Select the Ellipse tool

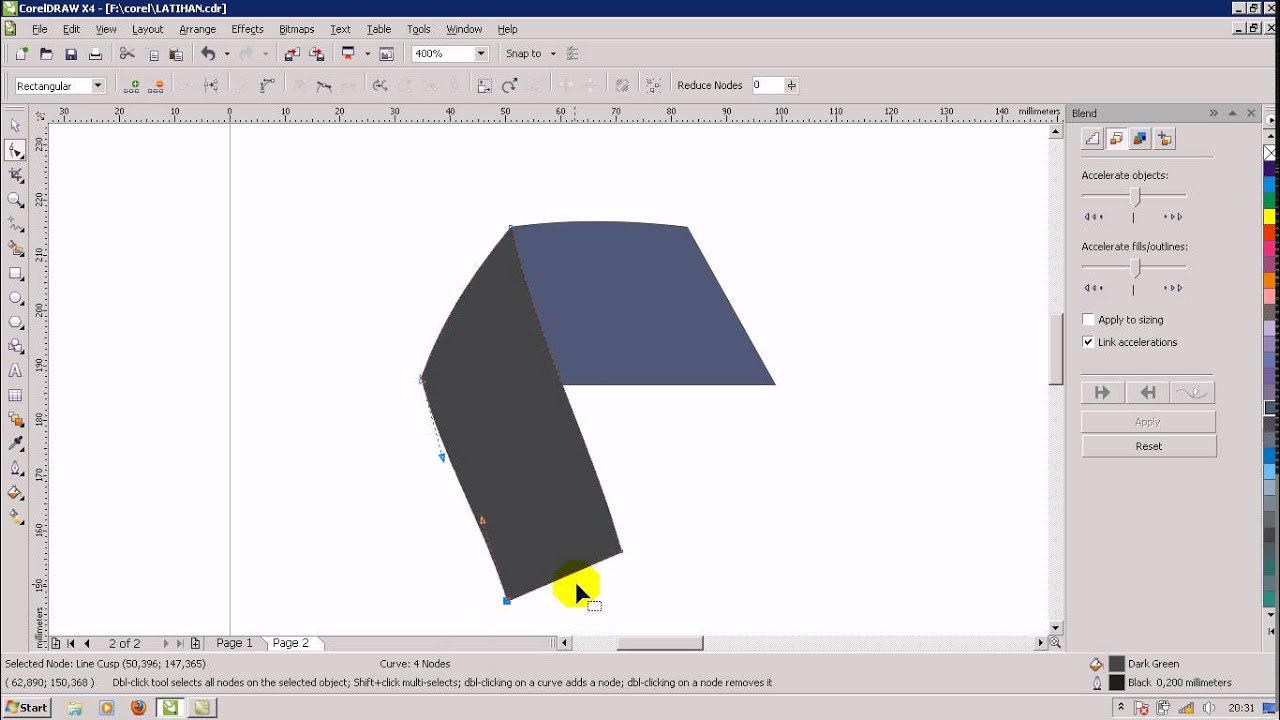click(x=15, y=298)
